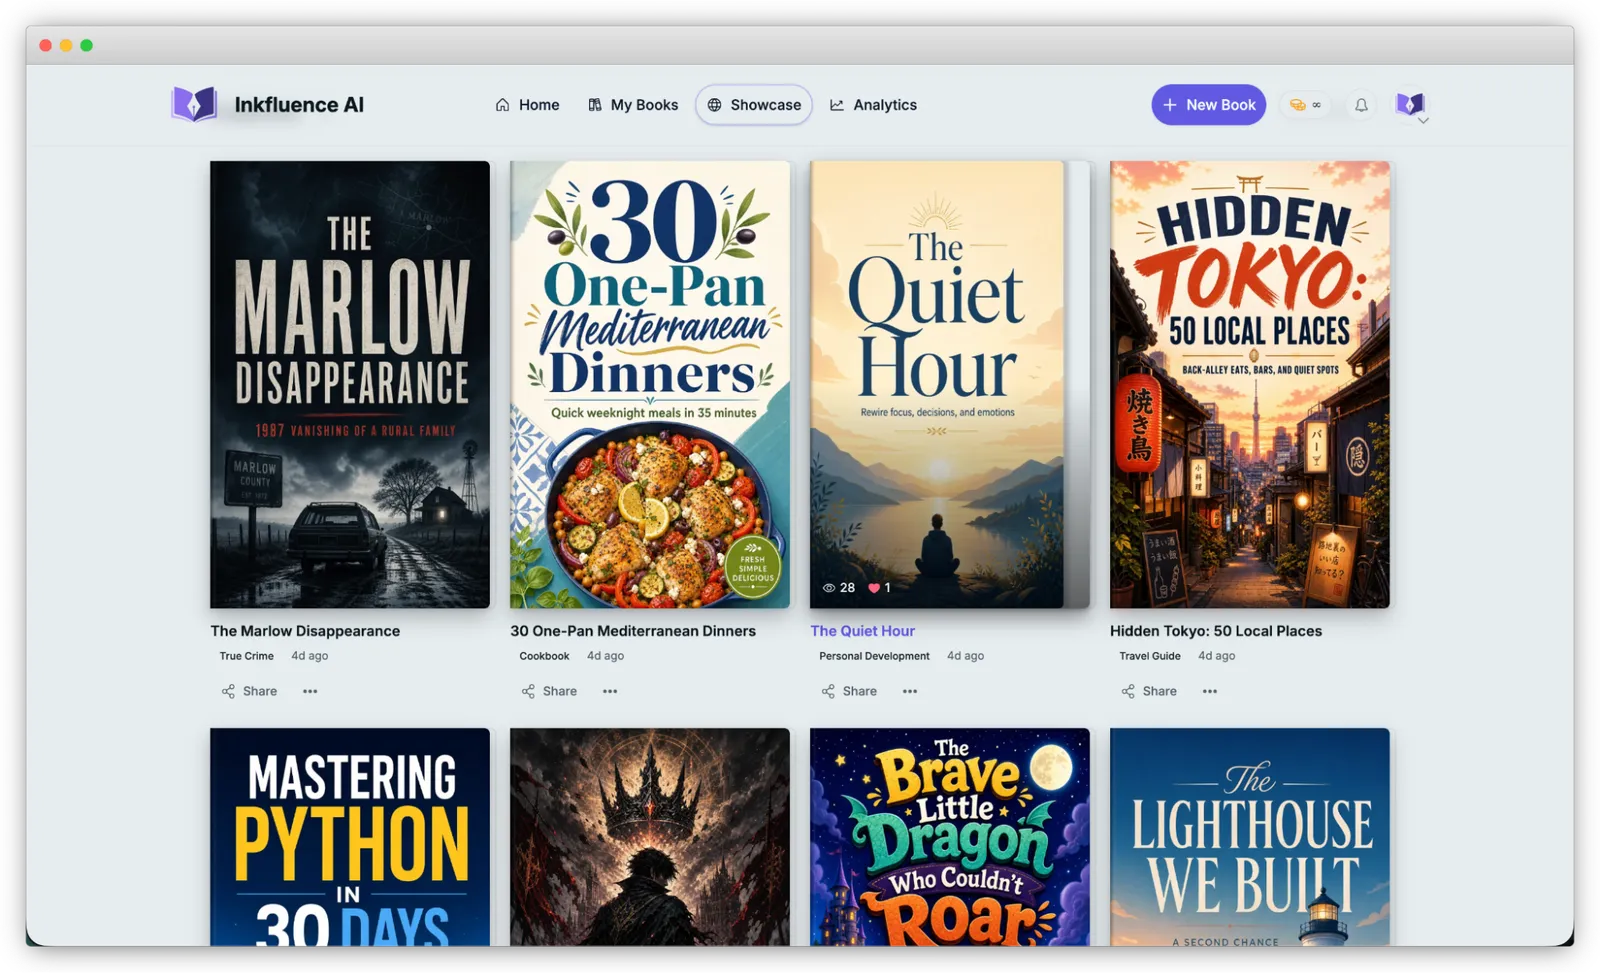Open Hidden Tokyo book cover
Screen dimensions: 1600x973
coord(1250,384)
